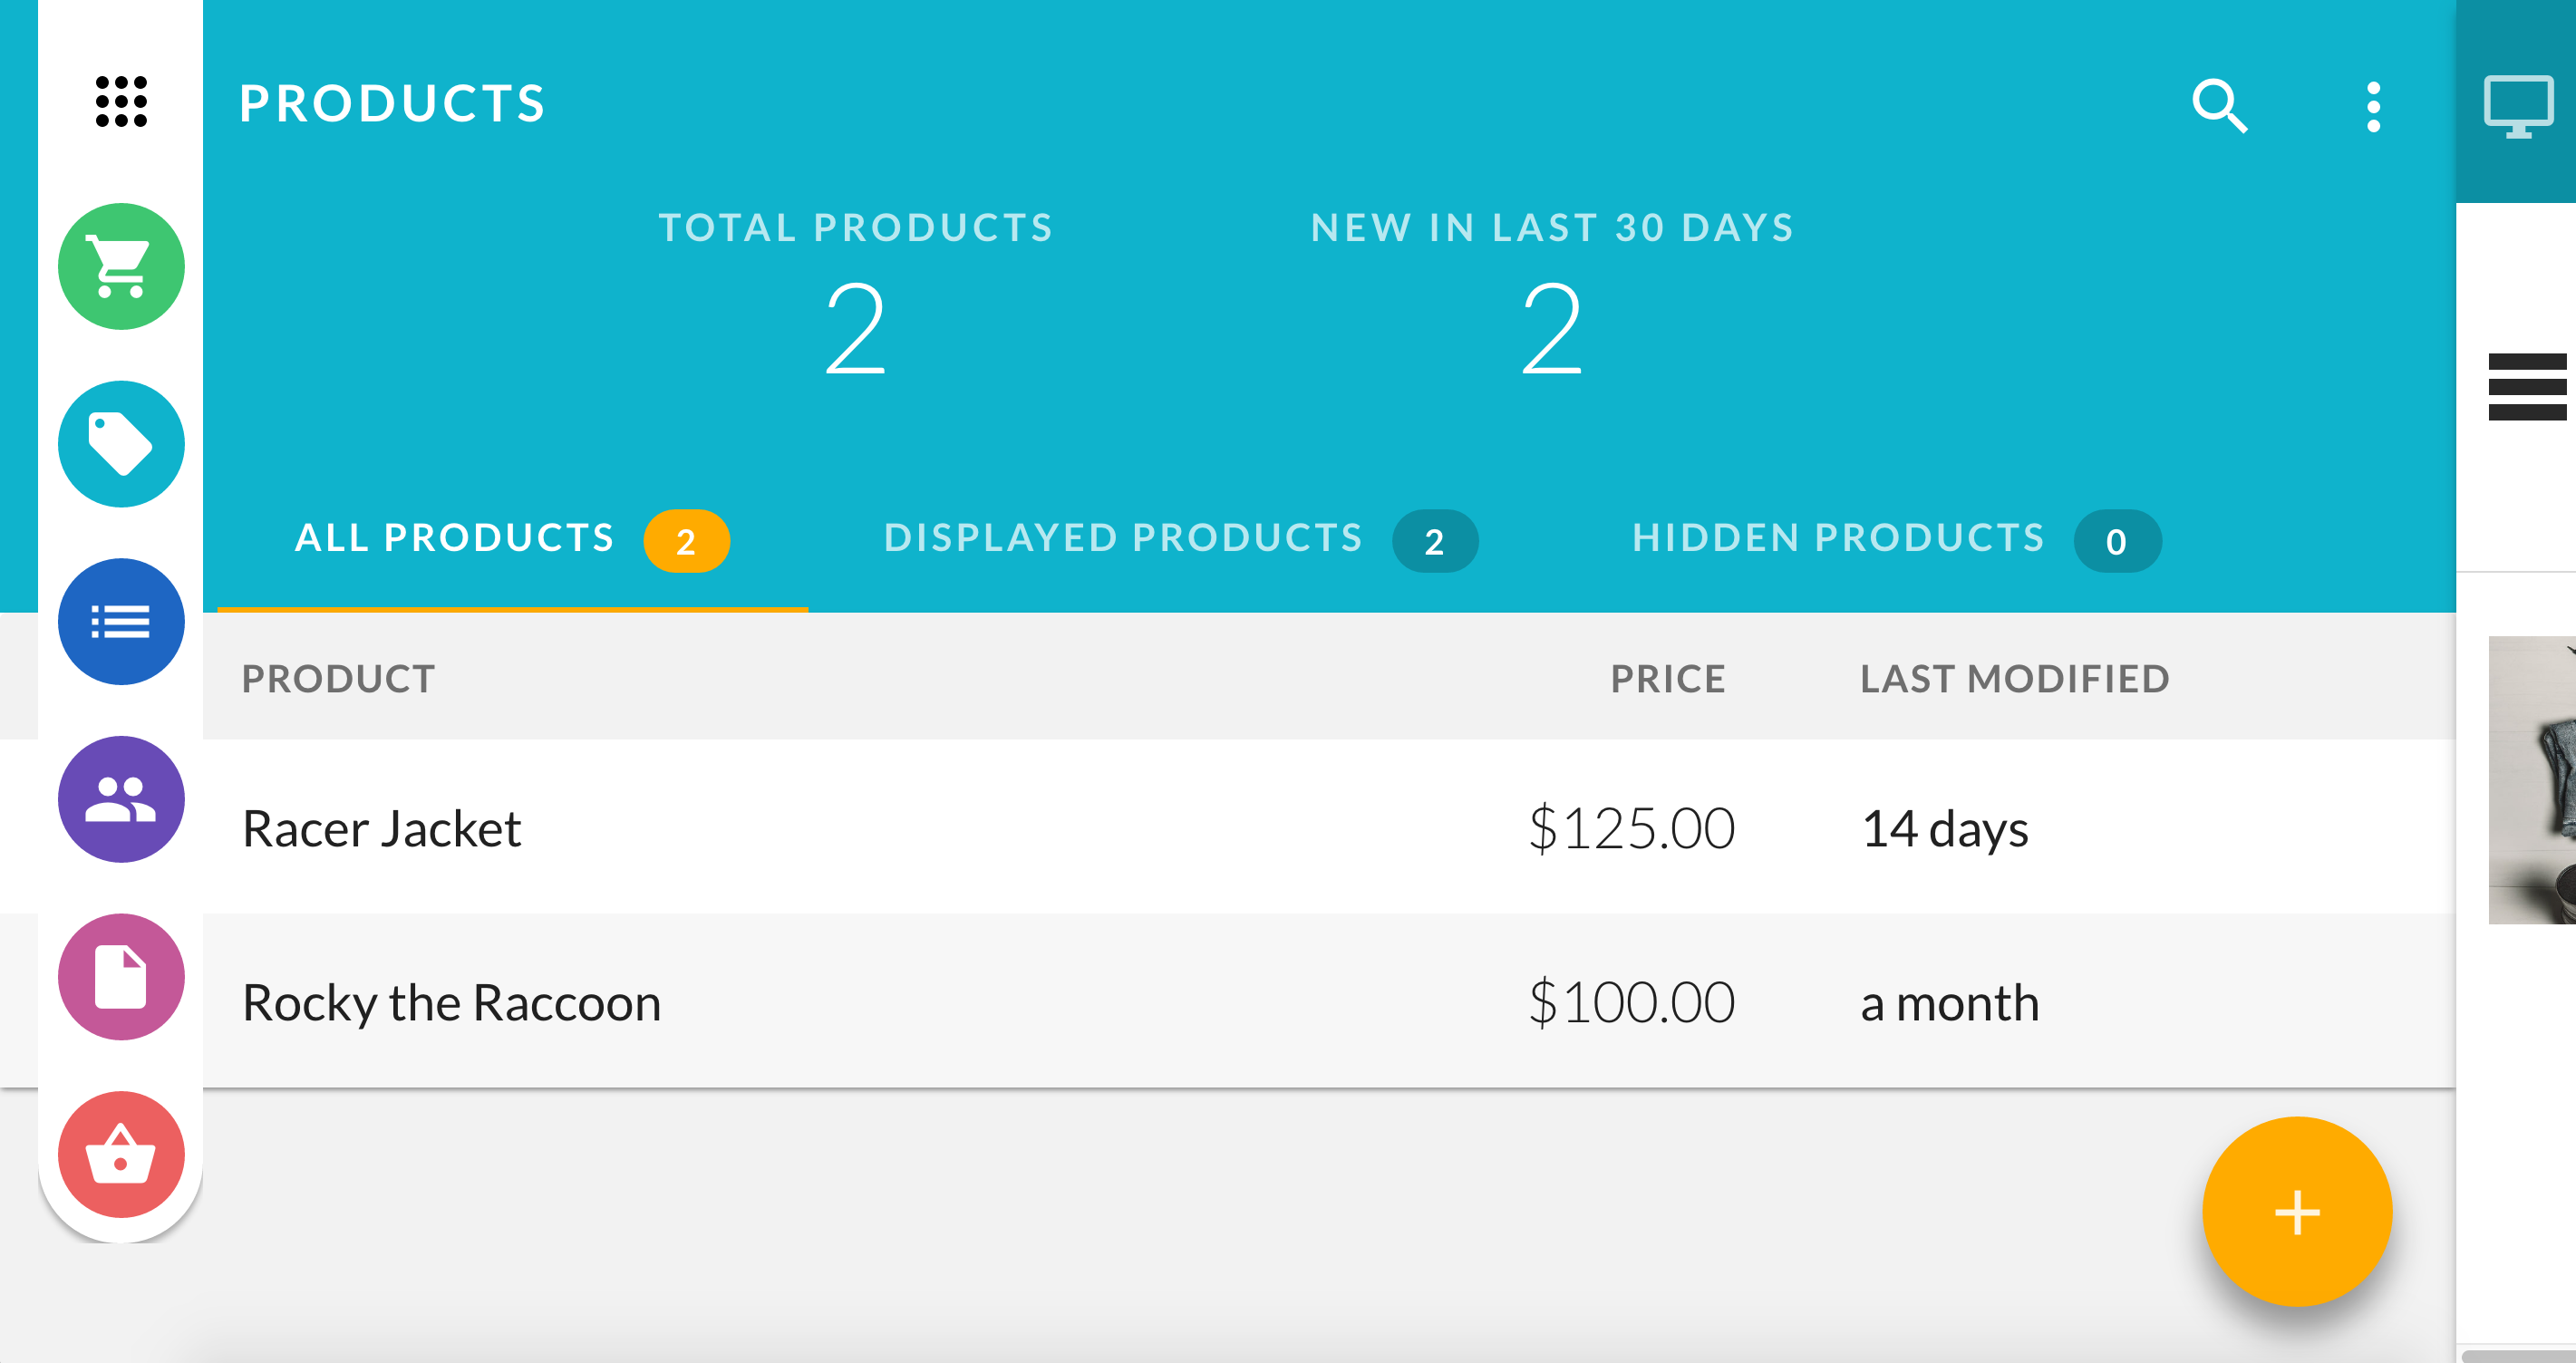Open the Racer Jacket product row
The width and height of the screenshot is (2576, 1363).
1228,827
